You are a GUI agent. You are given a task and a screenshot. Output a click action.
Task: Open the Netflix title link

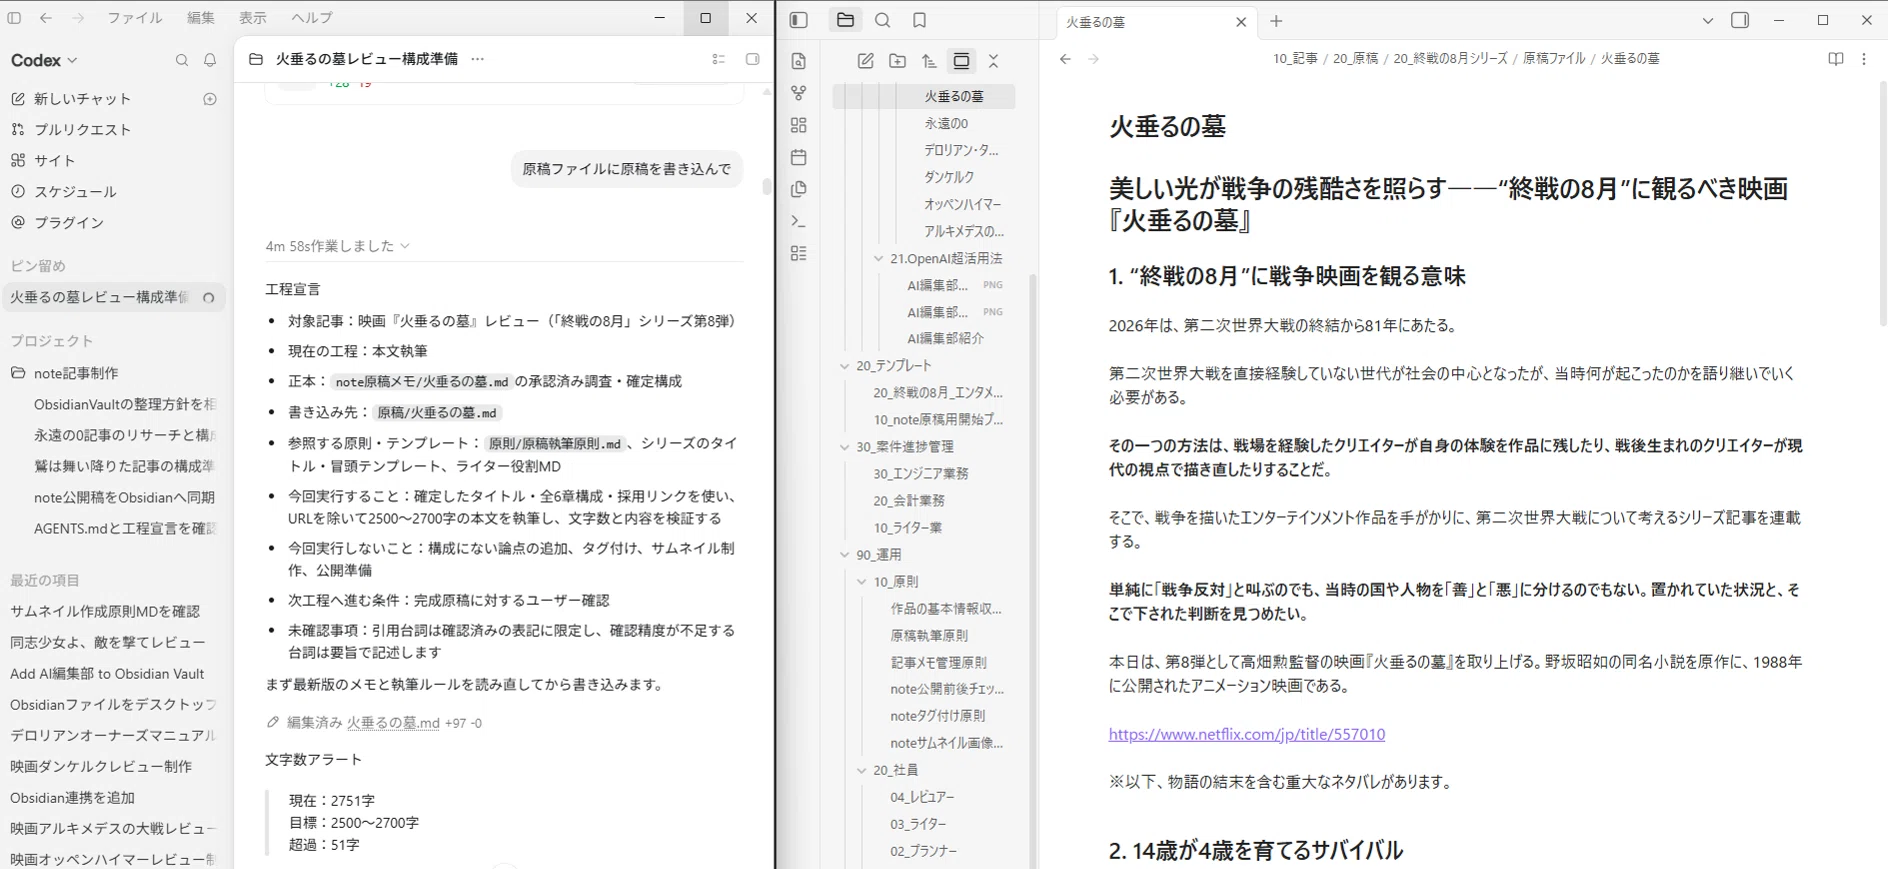[1247, 734]
